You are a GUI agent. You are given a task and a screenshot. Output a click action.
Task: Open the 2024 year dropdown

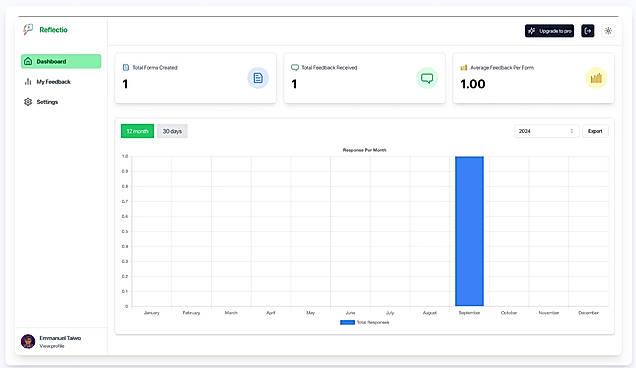pos(546,131)
